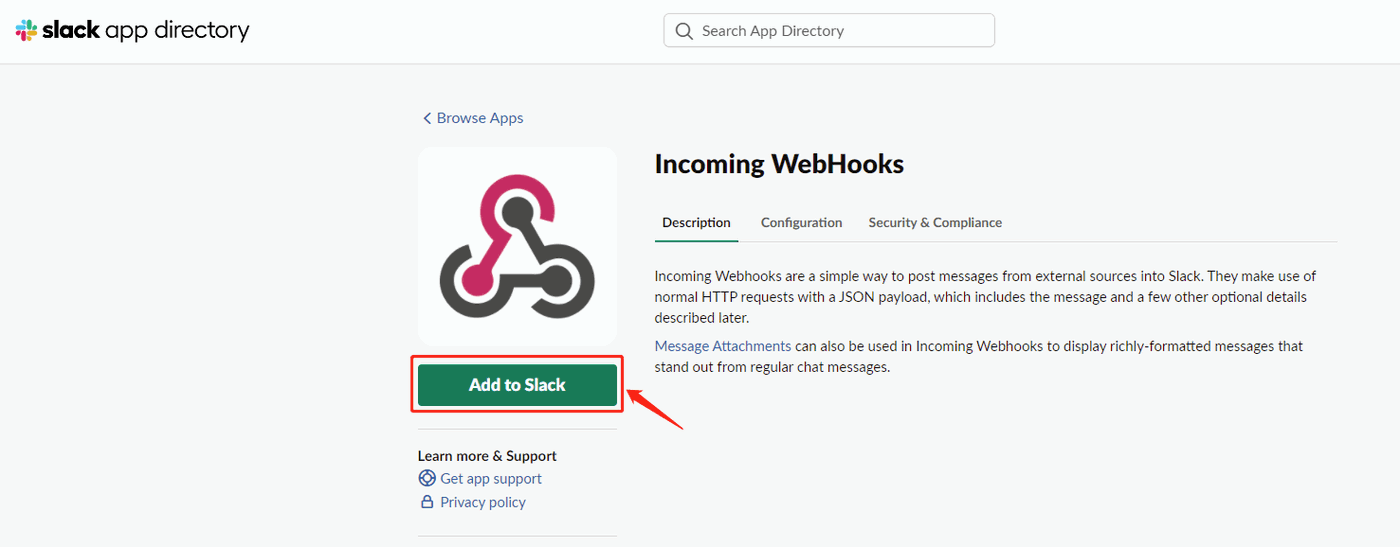Open the Privacy policy link

[483, 502]
